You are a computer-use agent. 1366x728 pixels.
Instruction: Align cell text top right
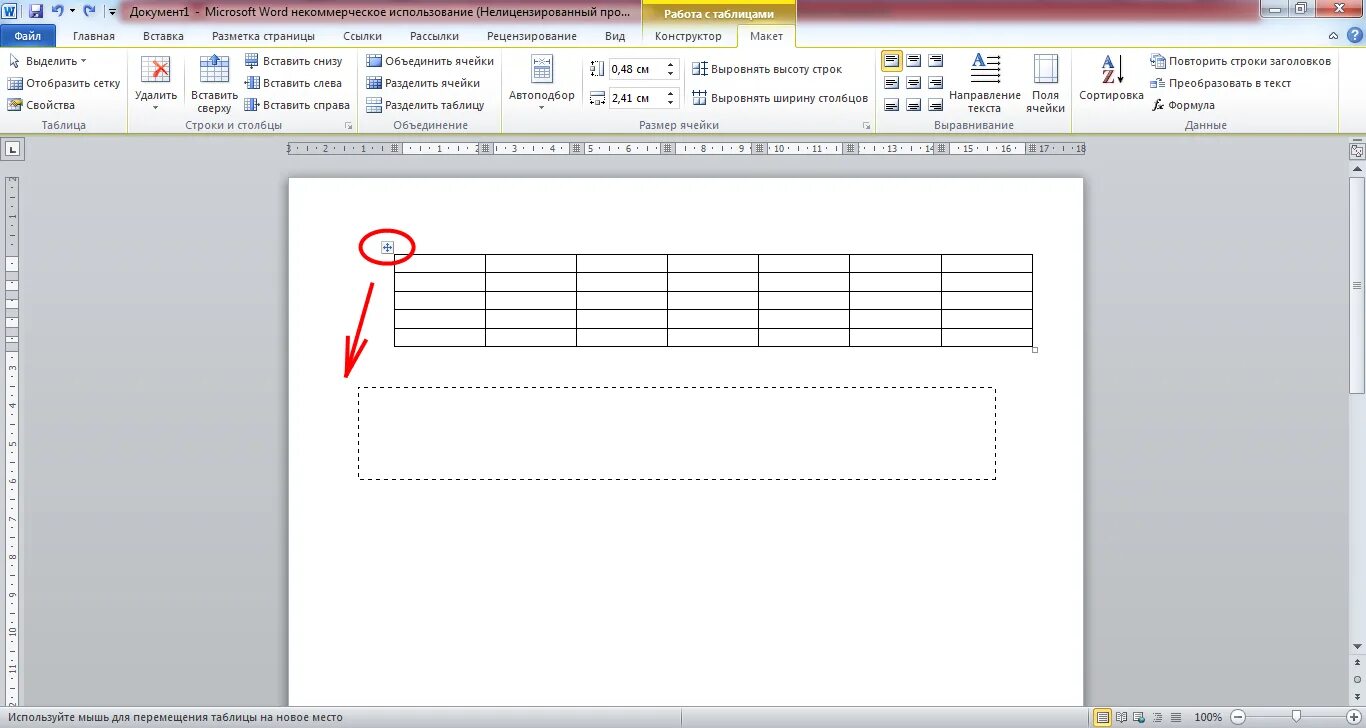coord(935,61)
